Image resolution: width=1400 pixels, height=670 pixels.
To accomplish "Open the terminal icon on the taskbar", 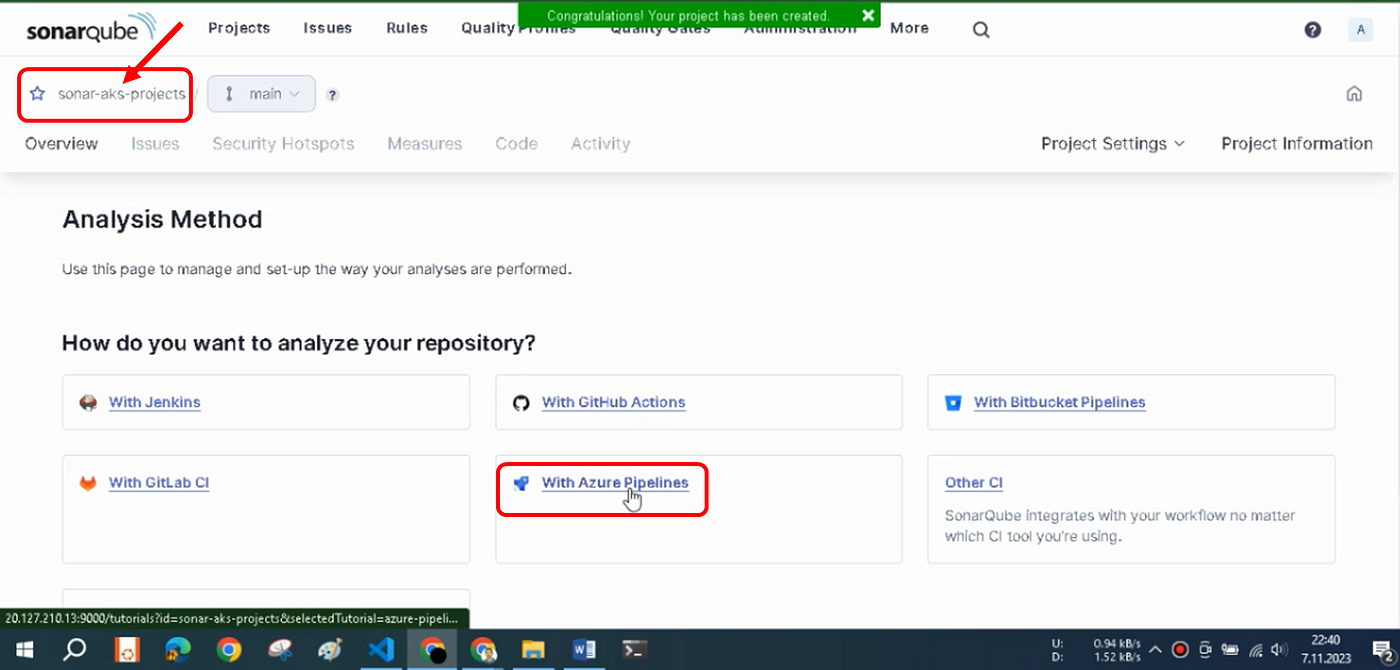I will (636, 650).
